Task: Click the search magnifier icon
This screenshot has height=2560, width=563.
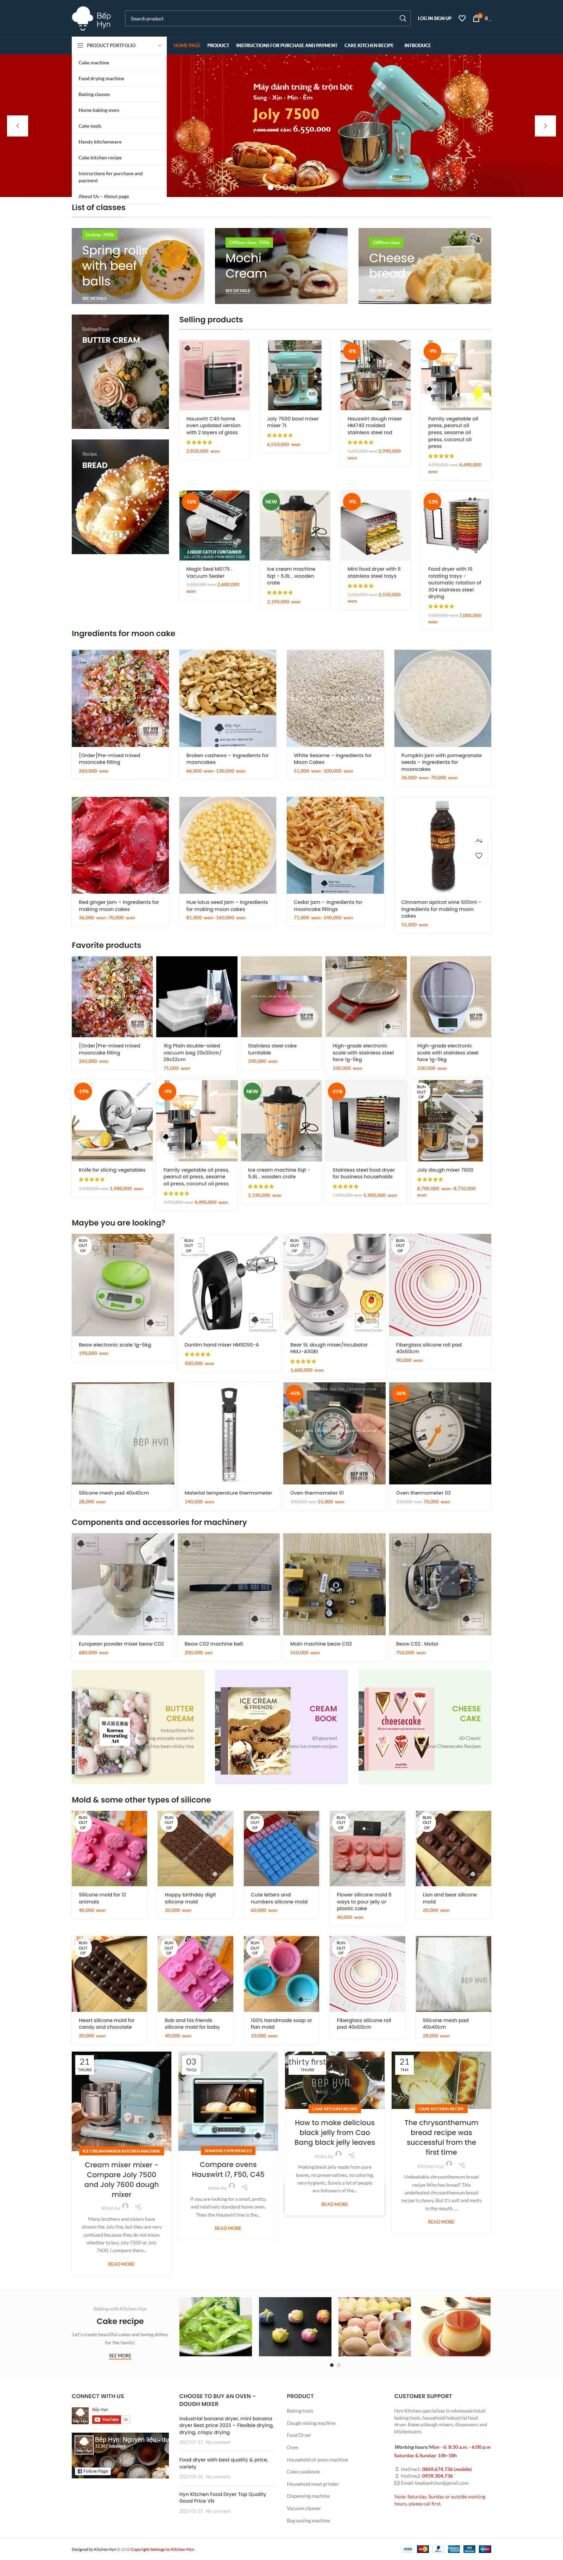Action: (403, 18)
